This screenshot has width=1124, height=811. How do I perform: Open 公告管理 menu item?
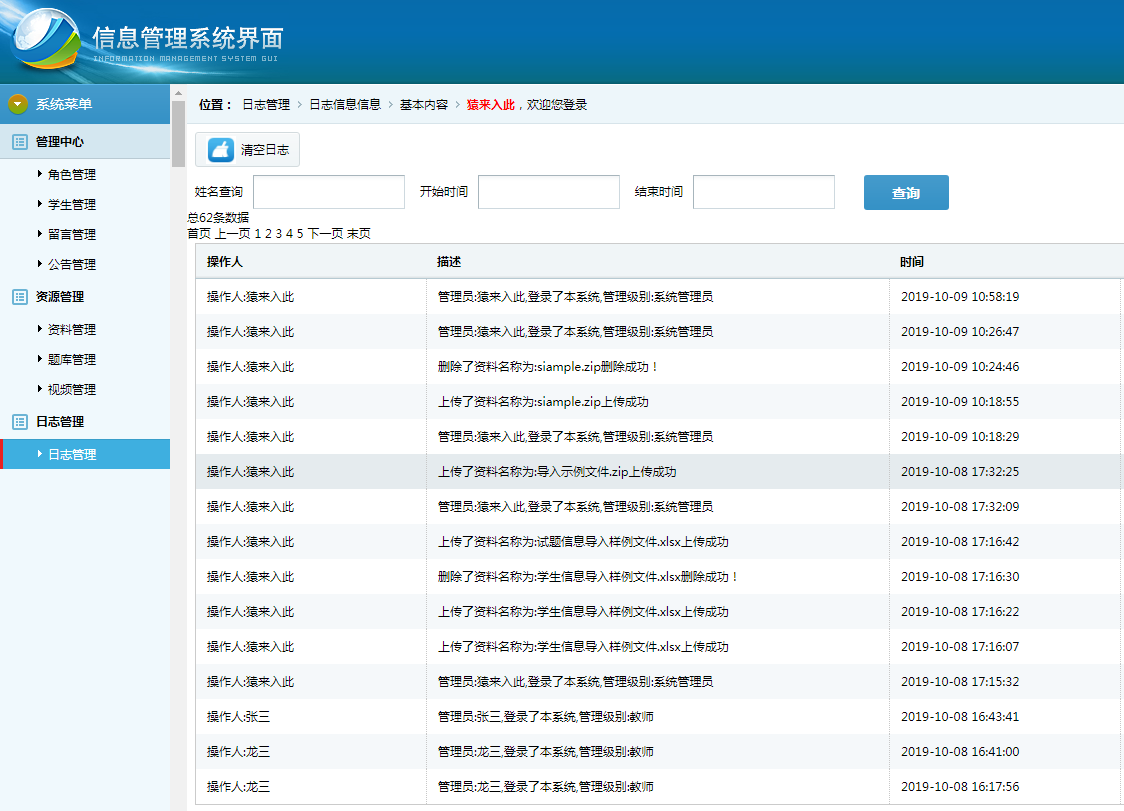72,265
